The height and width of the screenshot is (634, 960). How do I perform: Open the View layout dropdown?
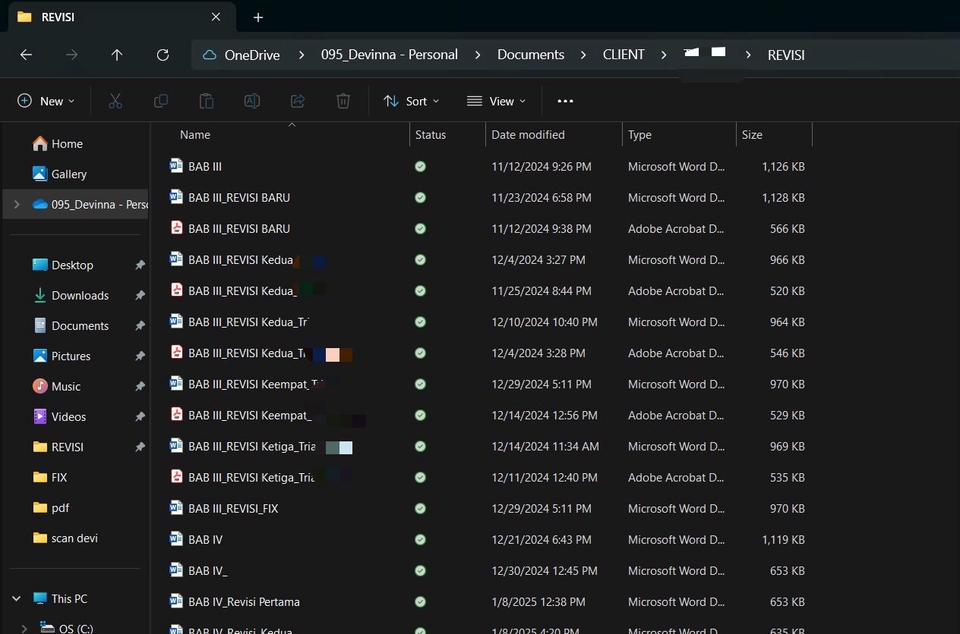click(496, 101)
